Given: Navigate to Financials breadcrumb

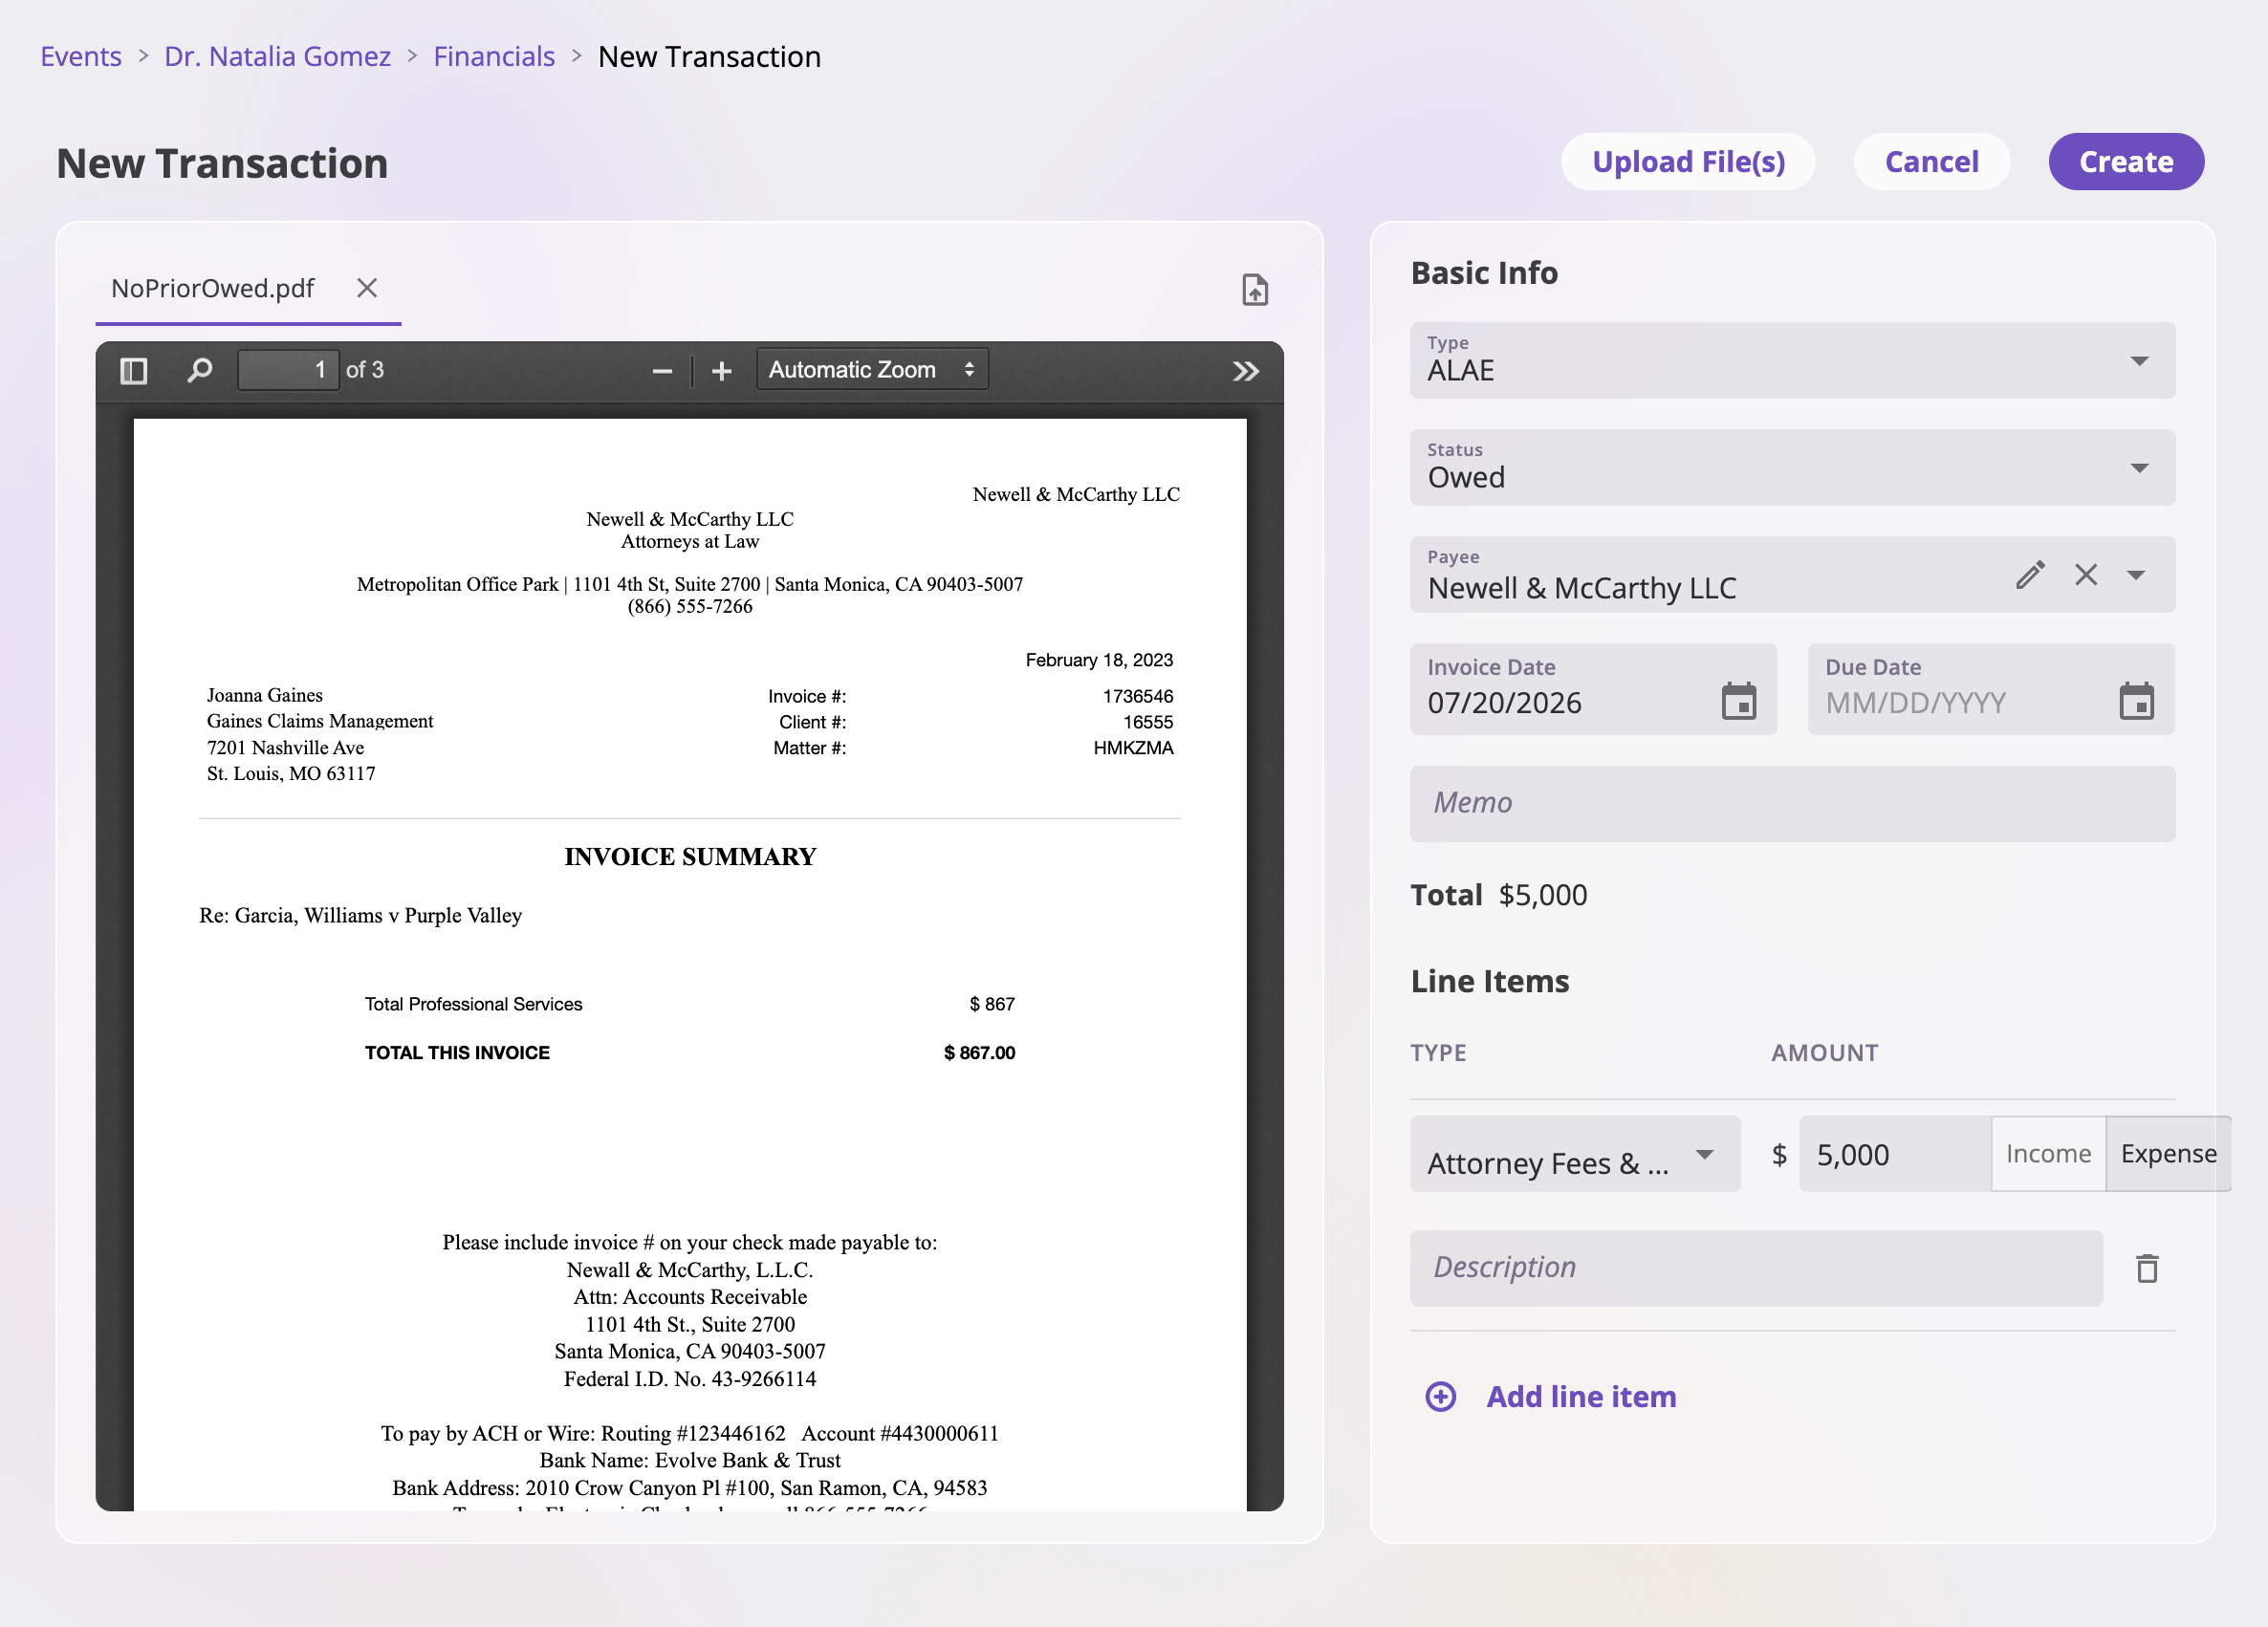Looking at the screenshot, I should pyautogui.click(x=494, y=56).
